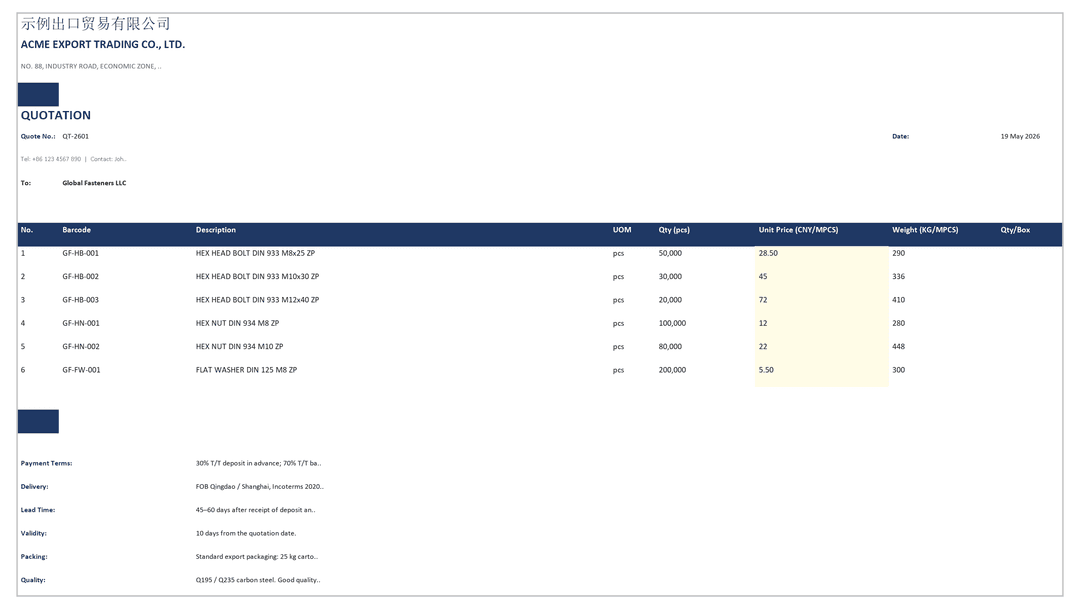Click the Date label
The image size is (1080, 609).
coord(900,136)
